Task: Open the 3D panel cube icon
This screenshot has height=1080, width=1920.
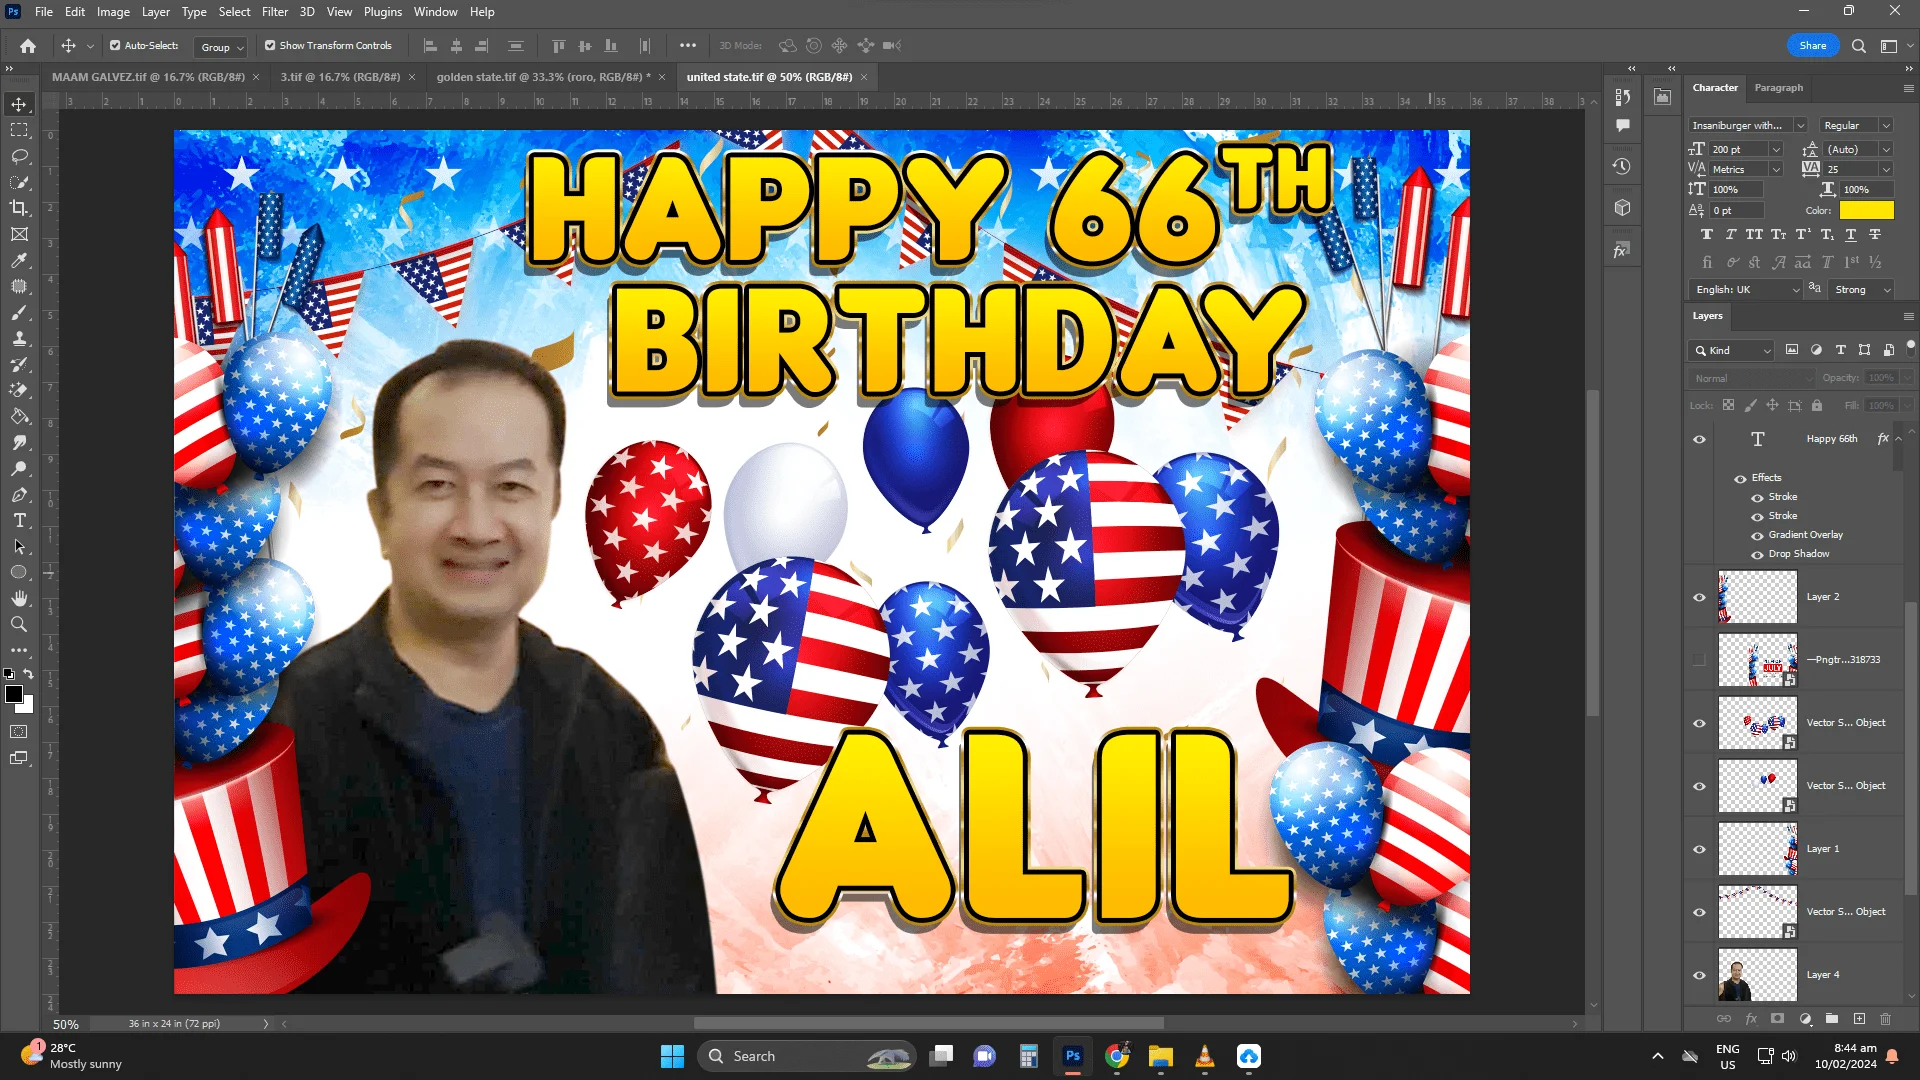Action: tap(1622, 208)
